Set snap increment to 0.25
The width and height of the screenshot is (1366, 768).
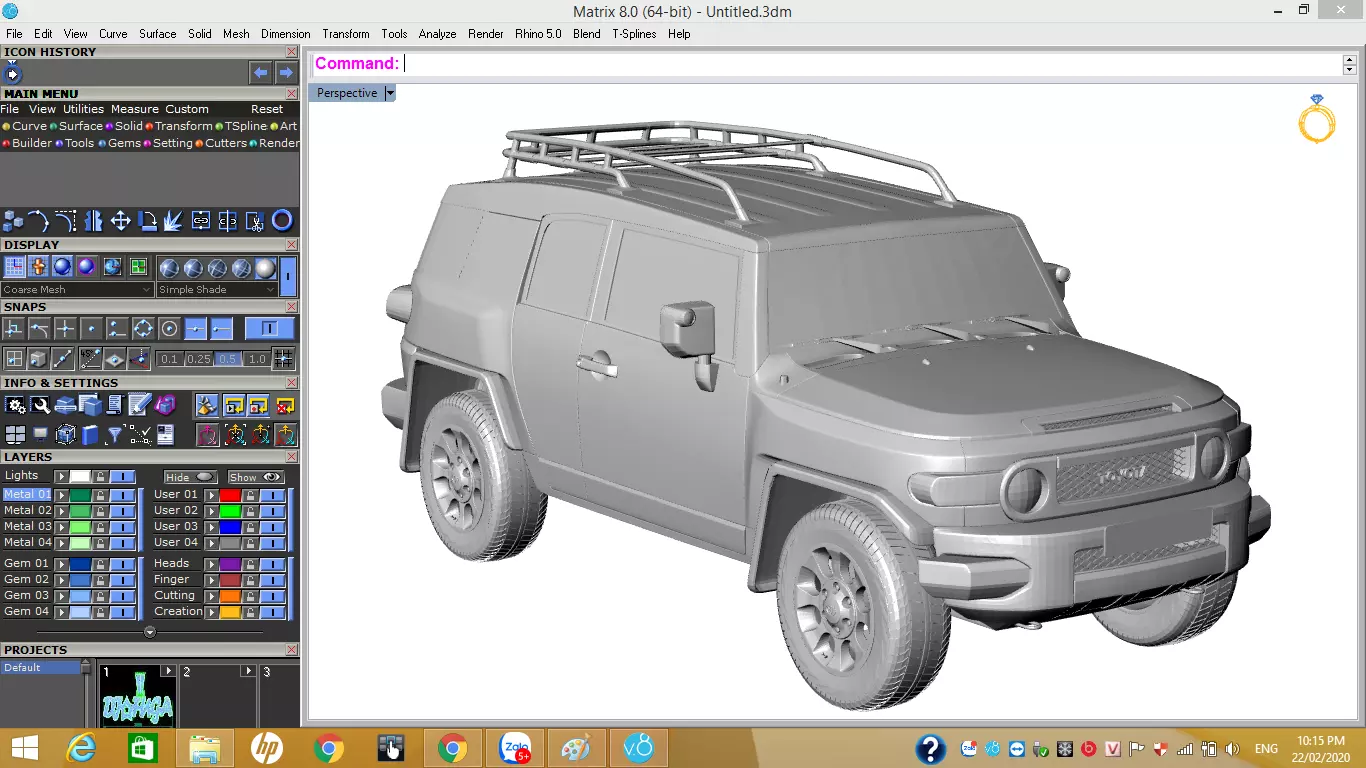click(198, 359)
